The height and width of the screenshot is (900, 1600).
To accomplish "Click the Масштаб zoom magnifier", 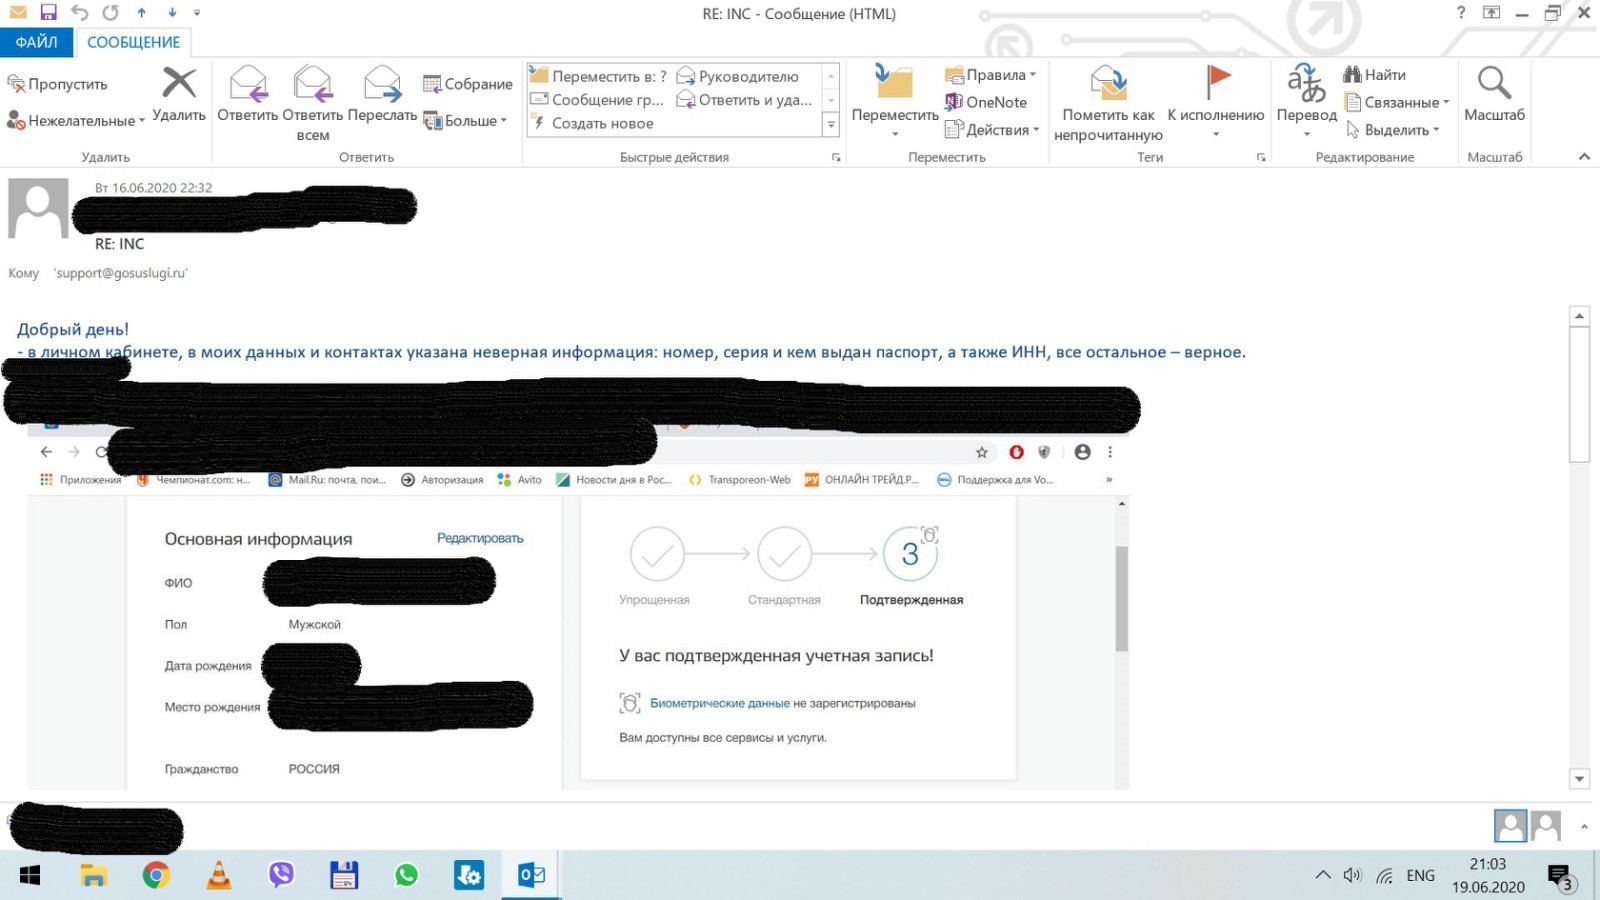I will [1494, 95].
